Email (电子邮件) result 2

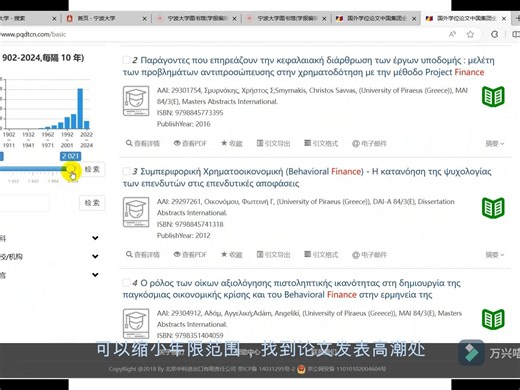point(369,143)
